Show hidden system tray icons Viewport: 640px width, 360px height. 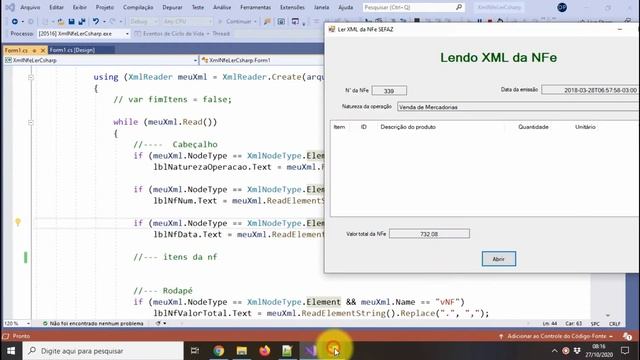(x=554, y=351)
